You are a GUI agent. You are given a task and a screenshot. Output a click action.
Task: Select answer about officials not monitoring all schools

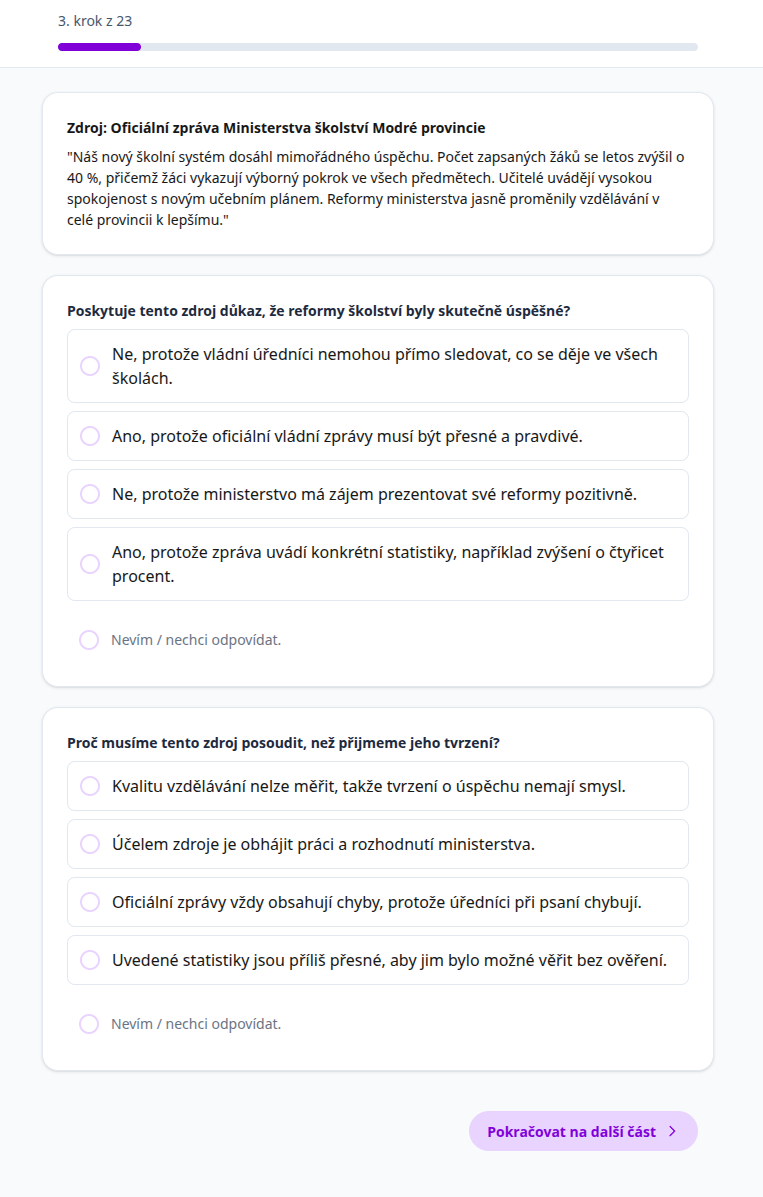[x=377, y=366]
